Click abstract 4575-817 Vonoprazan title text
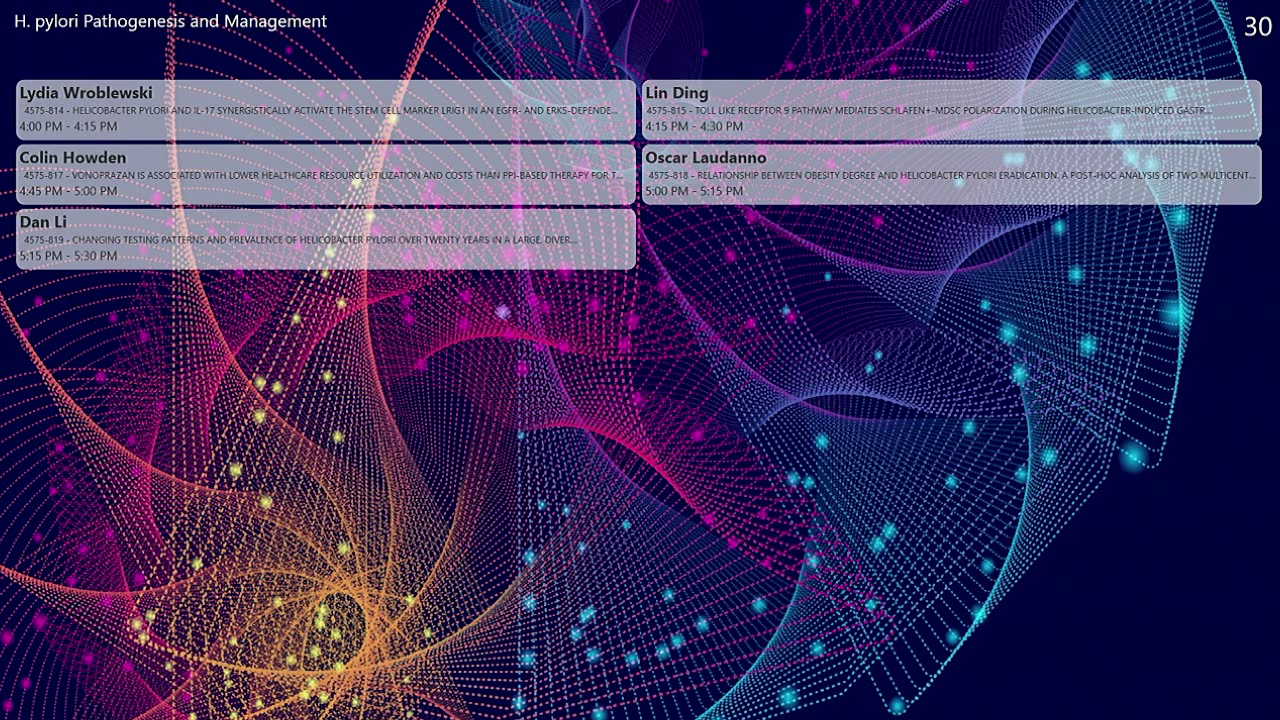The width and height of the screenshot is (1280, 720). click(x=323, y=175)
